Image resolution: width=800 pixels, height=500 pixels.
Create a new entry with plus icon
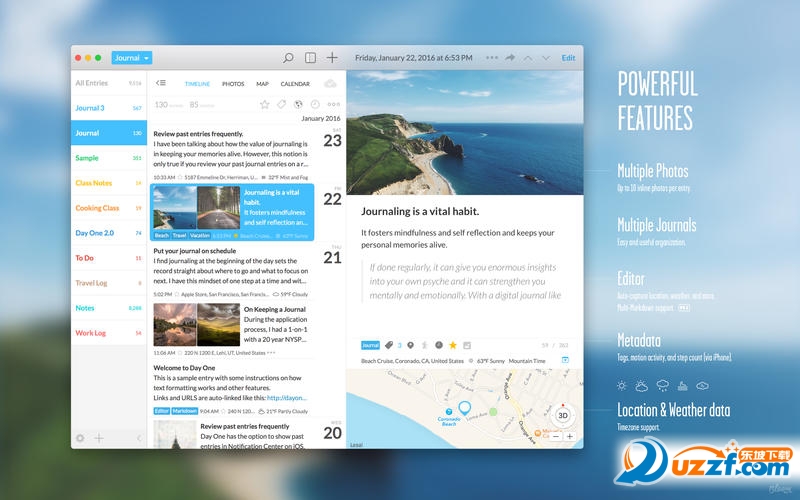(332, 58)
